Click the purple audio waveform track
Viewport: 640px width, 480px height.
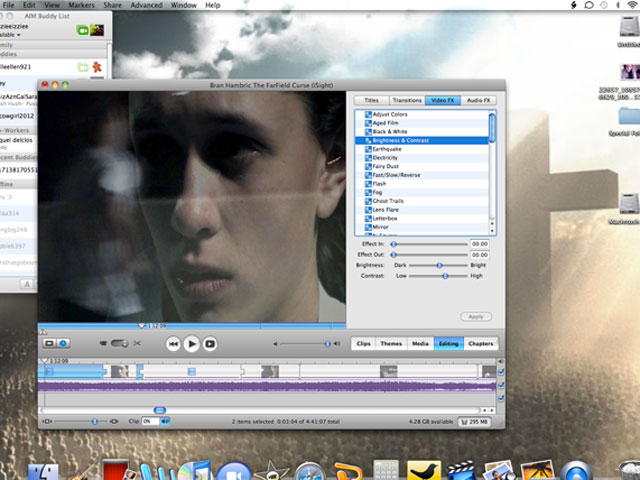267,386
